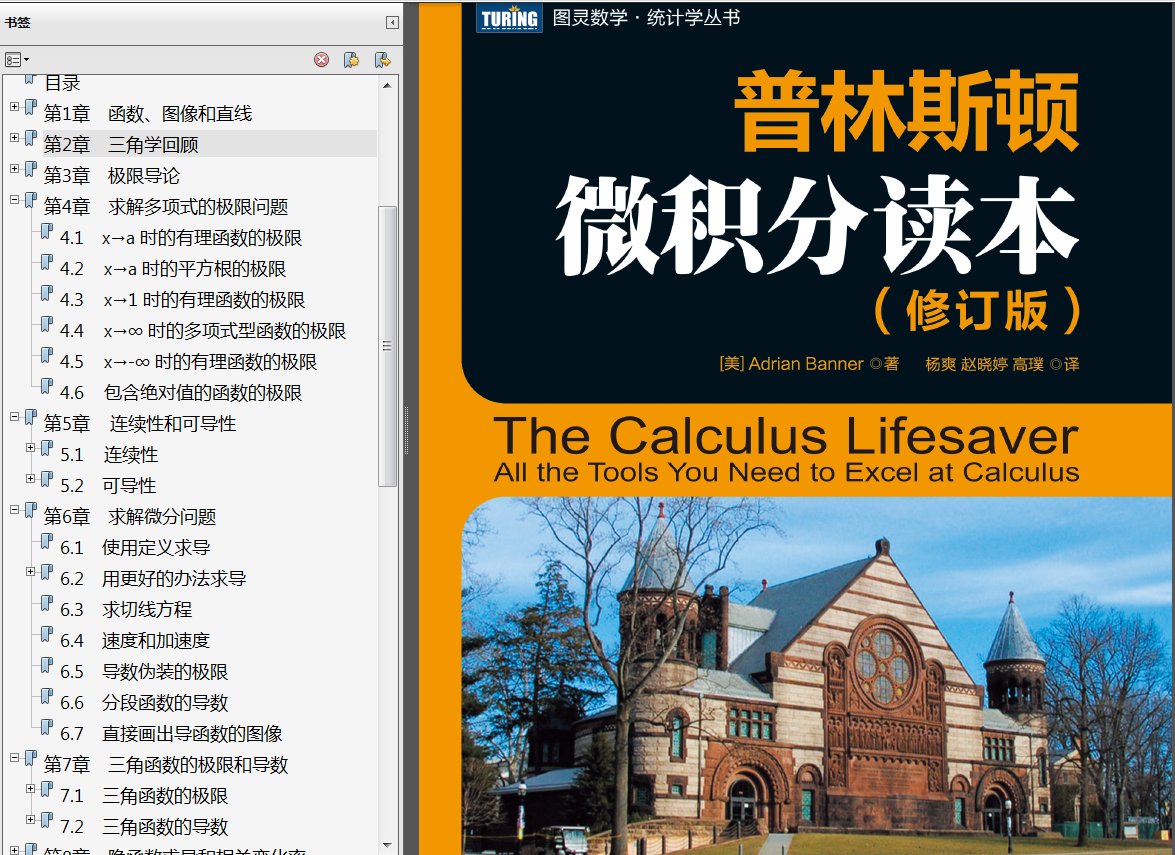The image size is (1175, 855).
Task: Open bookmark 7.1 三角函数的极限
Action: (144, 796)
